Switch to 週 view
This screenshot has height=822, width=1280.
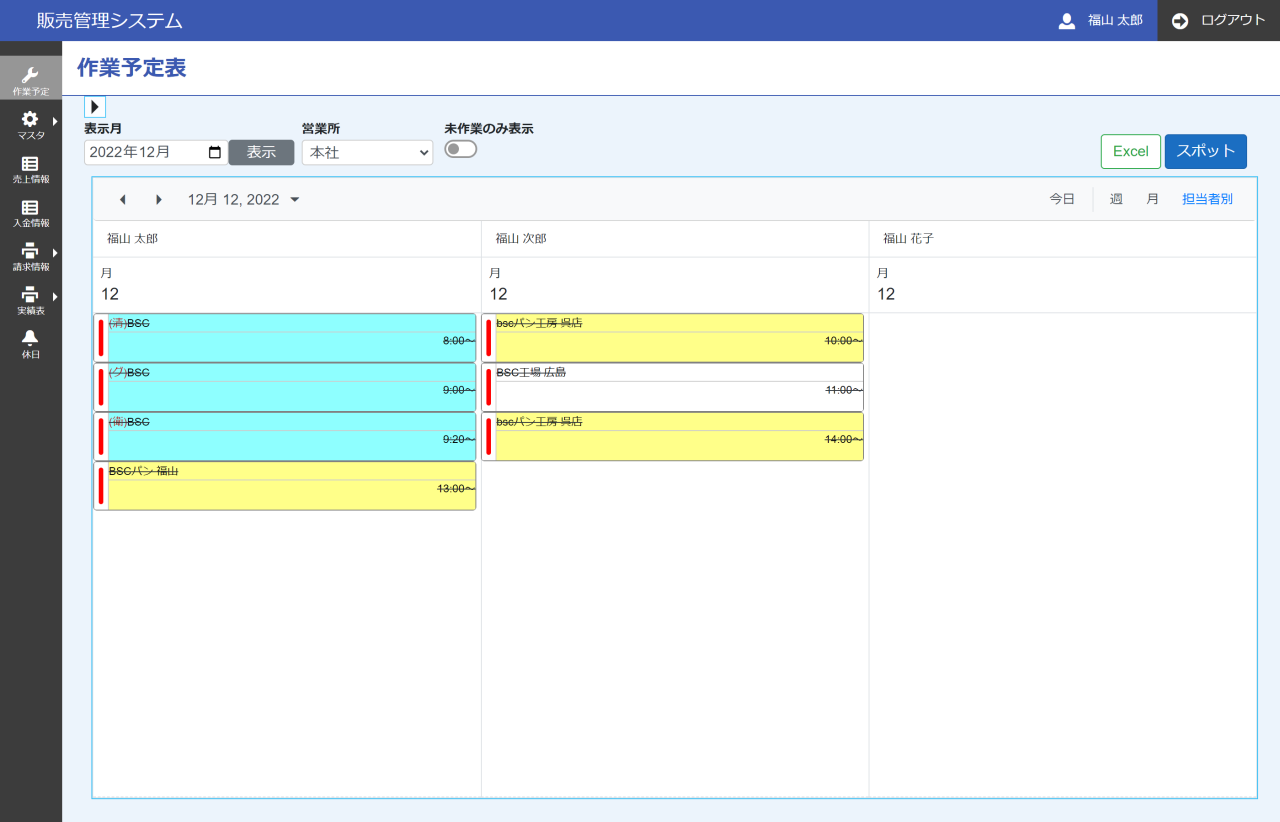1116,199
